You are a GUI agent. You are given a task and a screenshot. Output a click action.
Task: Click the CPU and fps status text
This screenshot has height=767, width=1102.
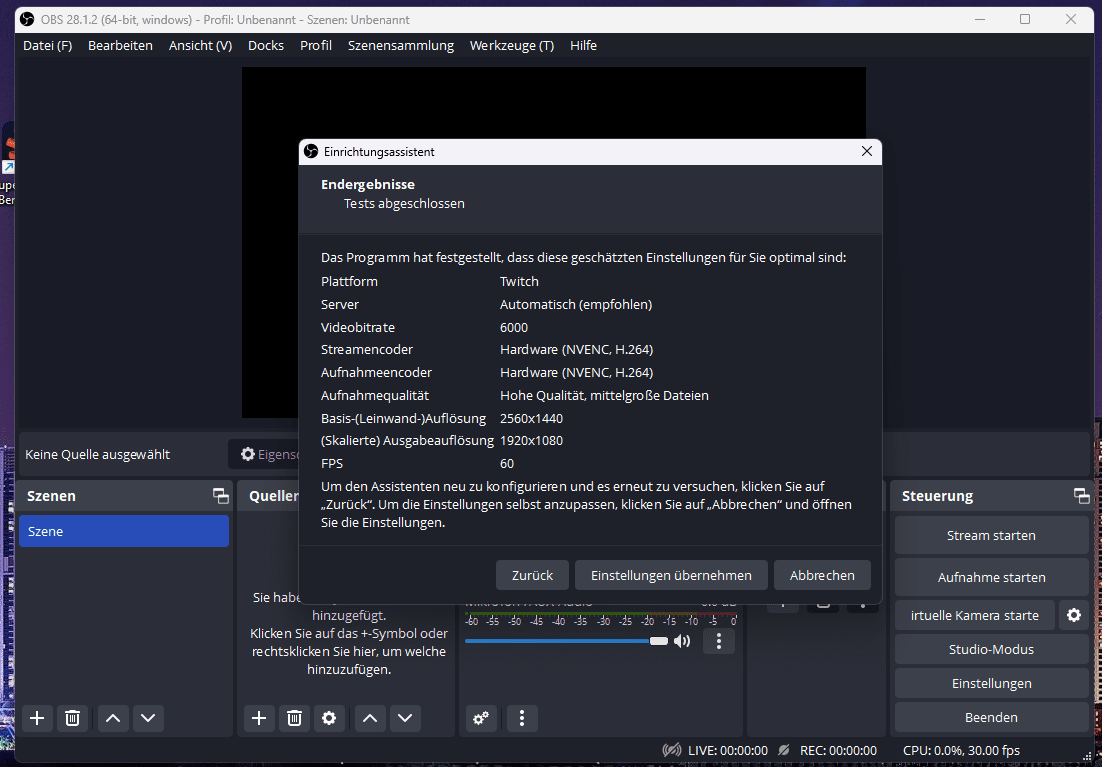[x=961, y=750]
